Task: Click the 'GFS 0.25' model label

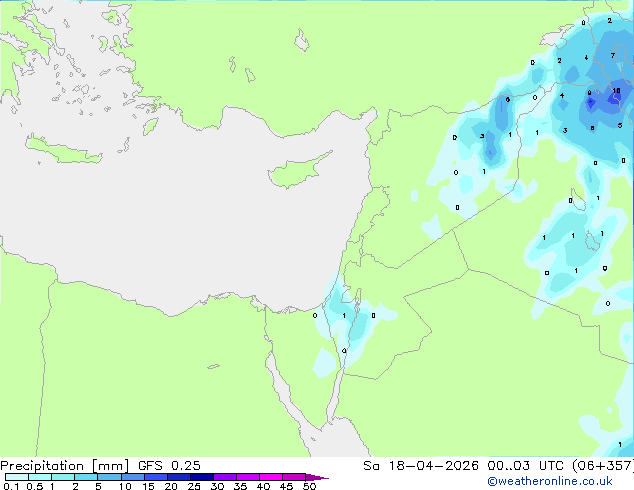Action: pos(169,466)
